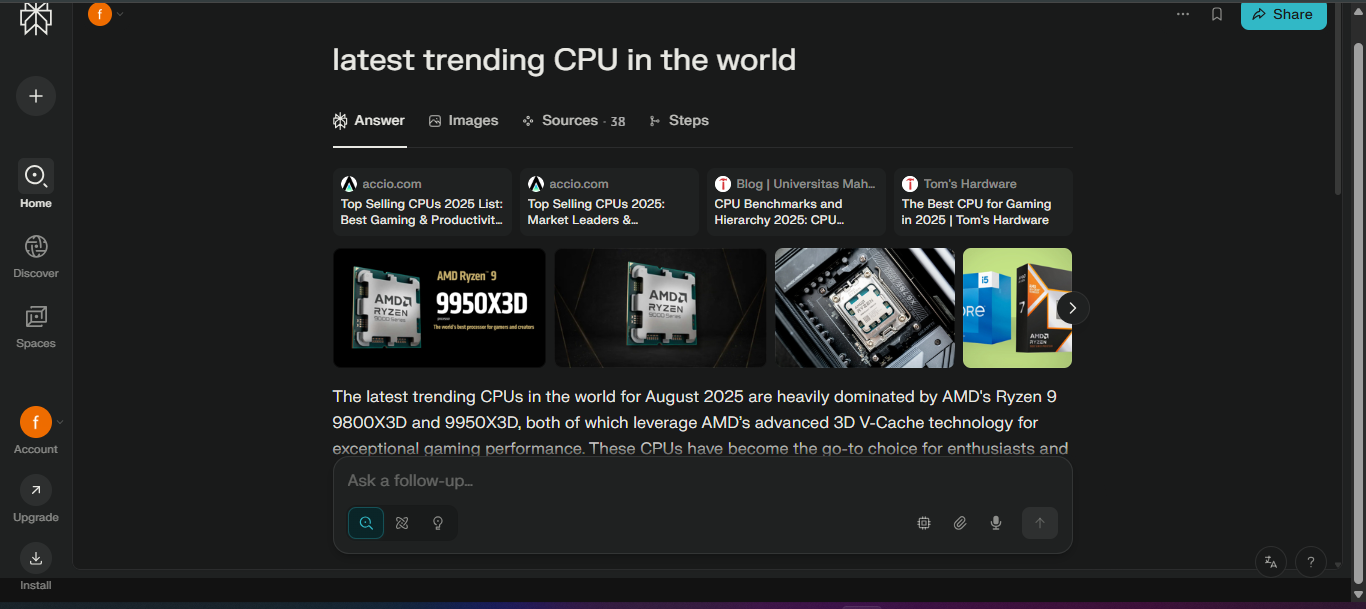
Task: Click the Install download icon
Action: point(36,558)
